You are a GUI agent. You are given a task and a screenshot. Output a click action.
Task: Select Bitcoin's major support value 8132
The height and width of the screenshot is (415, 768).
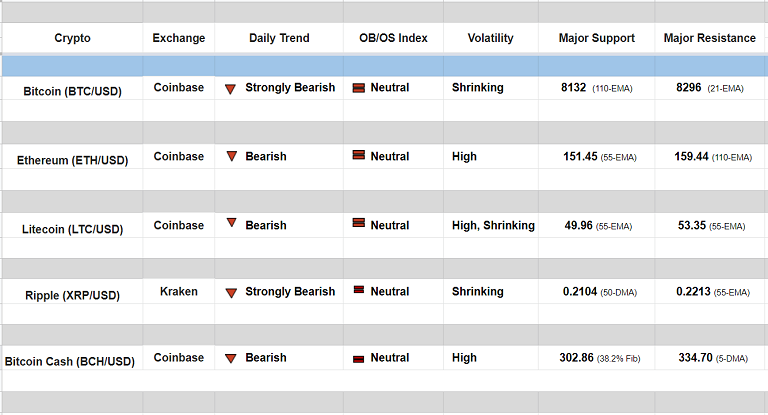pyautogui.click(x=574, y=88)
